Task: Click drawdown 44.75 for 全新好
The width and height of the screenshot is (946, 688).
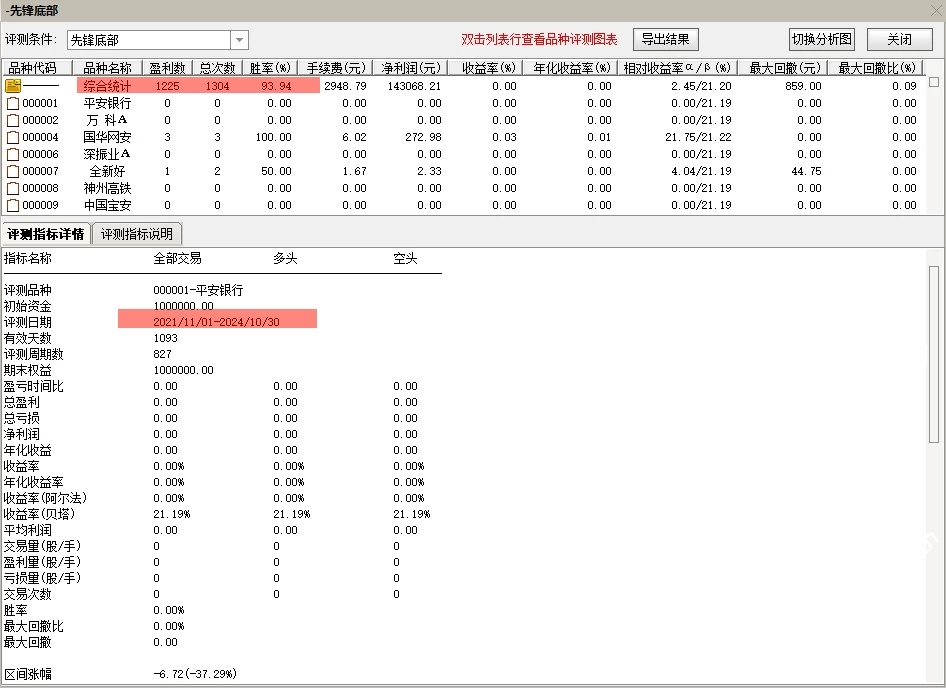Action: pos(806,171)
